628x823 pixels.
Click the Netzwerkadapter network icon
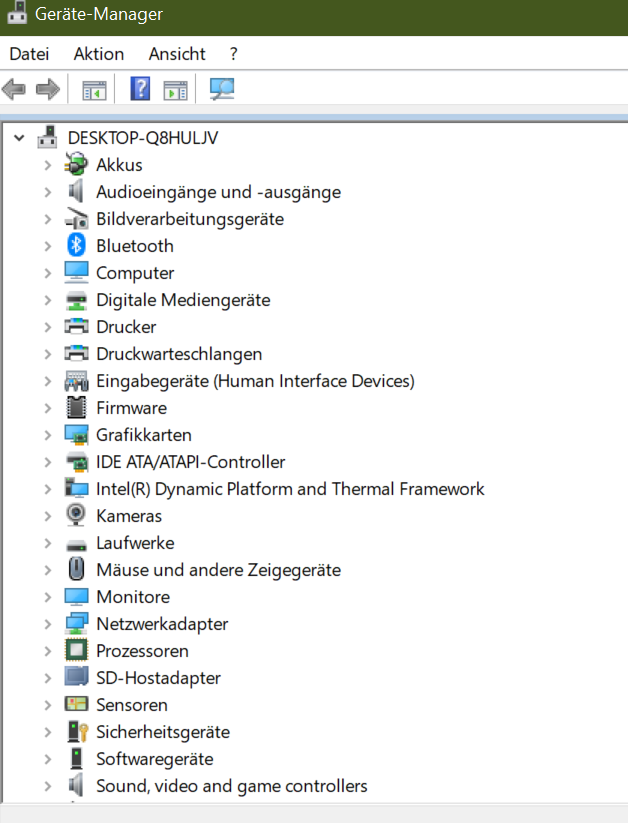tap(76, 624)
